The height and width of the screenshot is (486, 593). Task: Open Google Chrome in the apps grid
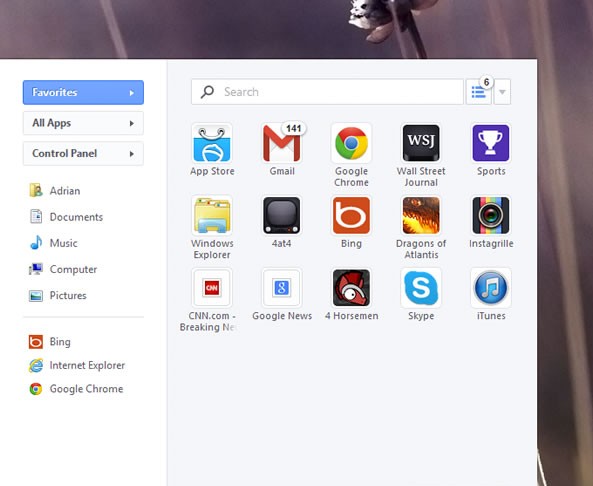(x=351, y=143)
